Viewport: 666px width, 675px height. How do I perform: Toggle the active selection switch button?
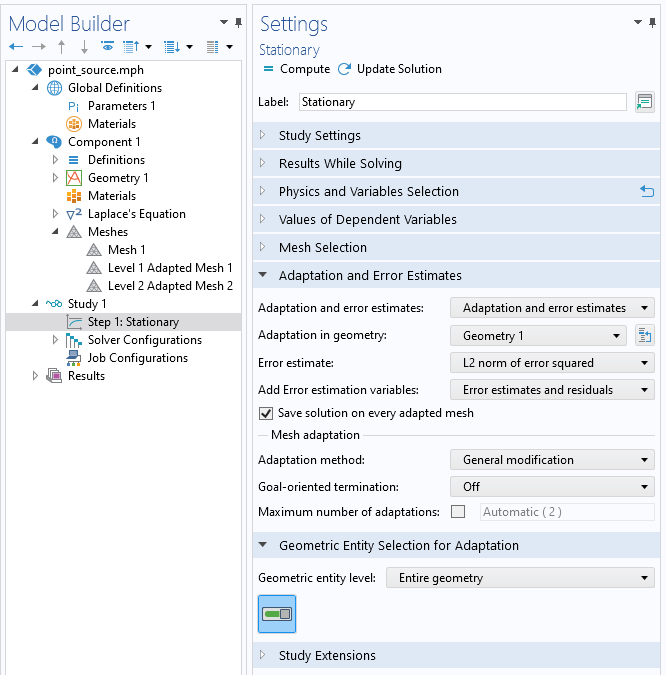click(x=277, y=614)
